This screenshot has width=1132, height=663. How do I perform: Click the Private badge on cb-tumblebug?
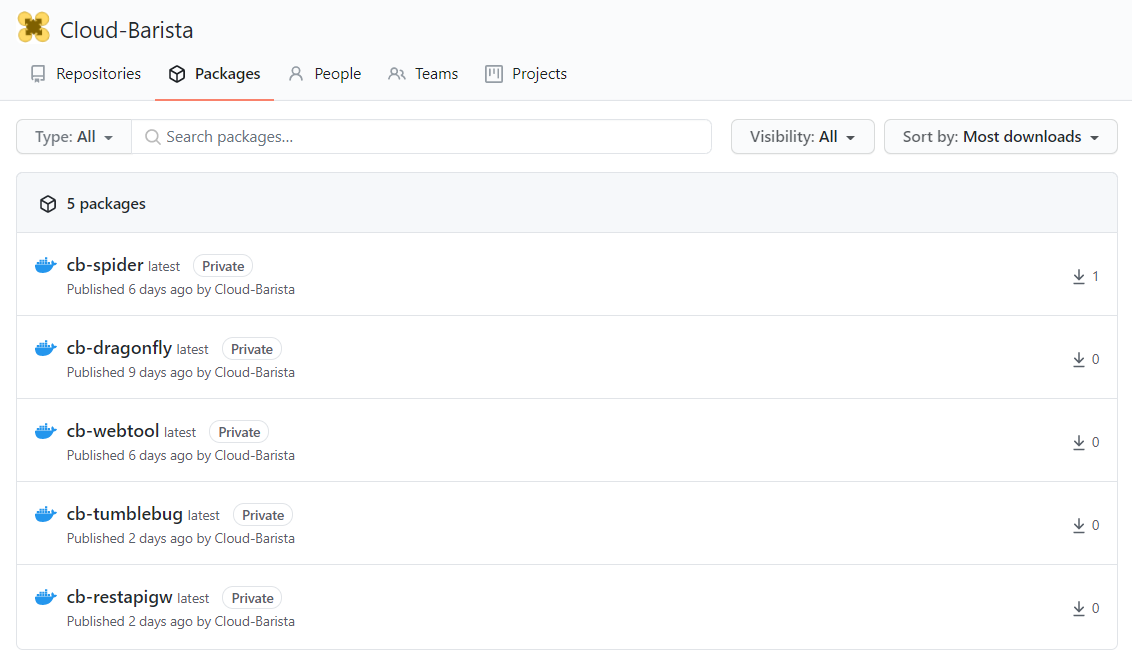tap(263, 515)
